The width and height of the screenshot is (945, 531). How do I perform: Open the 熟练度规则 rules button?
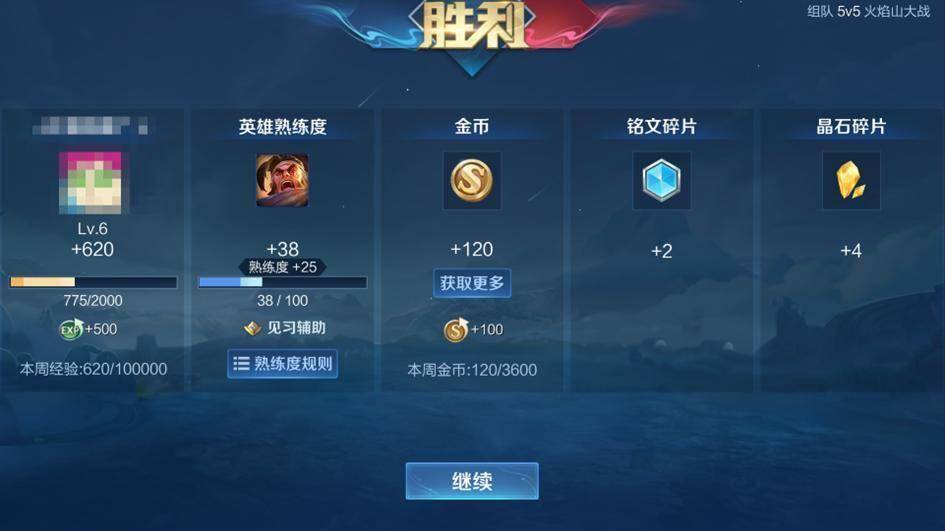[x=282, y=363]
